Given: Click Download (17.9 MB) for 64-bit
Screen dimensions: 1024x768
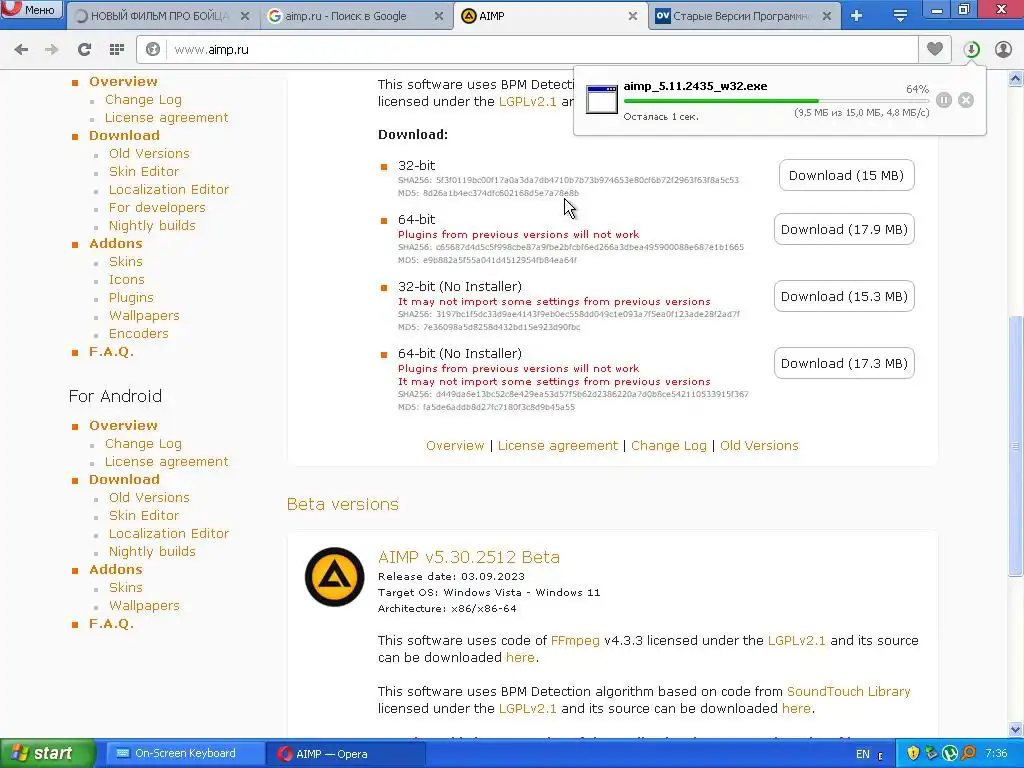Looking at the screenshot, I should click(x=844, y=229).
